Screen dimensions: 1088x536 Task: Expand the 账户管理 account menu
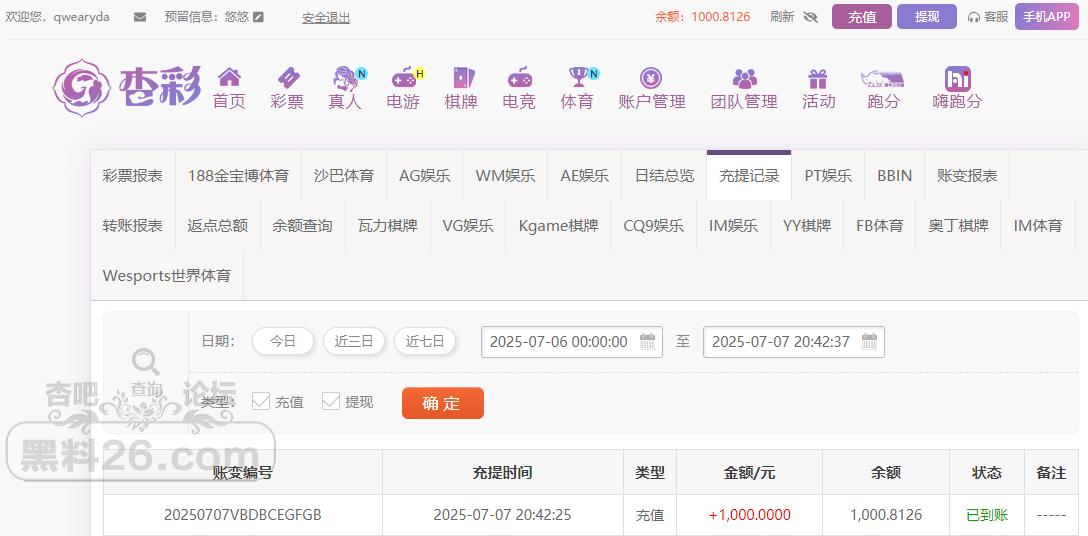click(x=651, y=88)
